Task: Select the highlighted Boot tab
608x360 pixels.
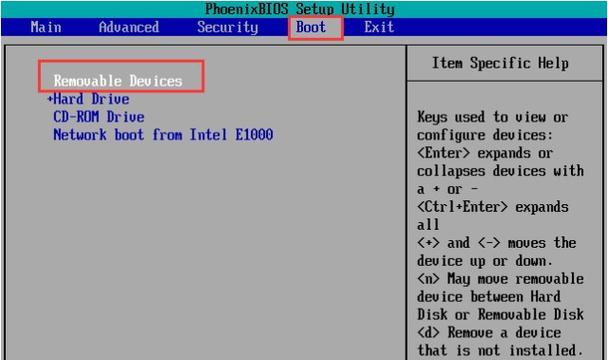Action: [x=311, y=27]
